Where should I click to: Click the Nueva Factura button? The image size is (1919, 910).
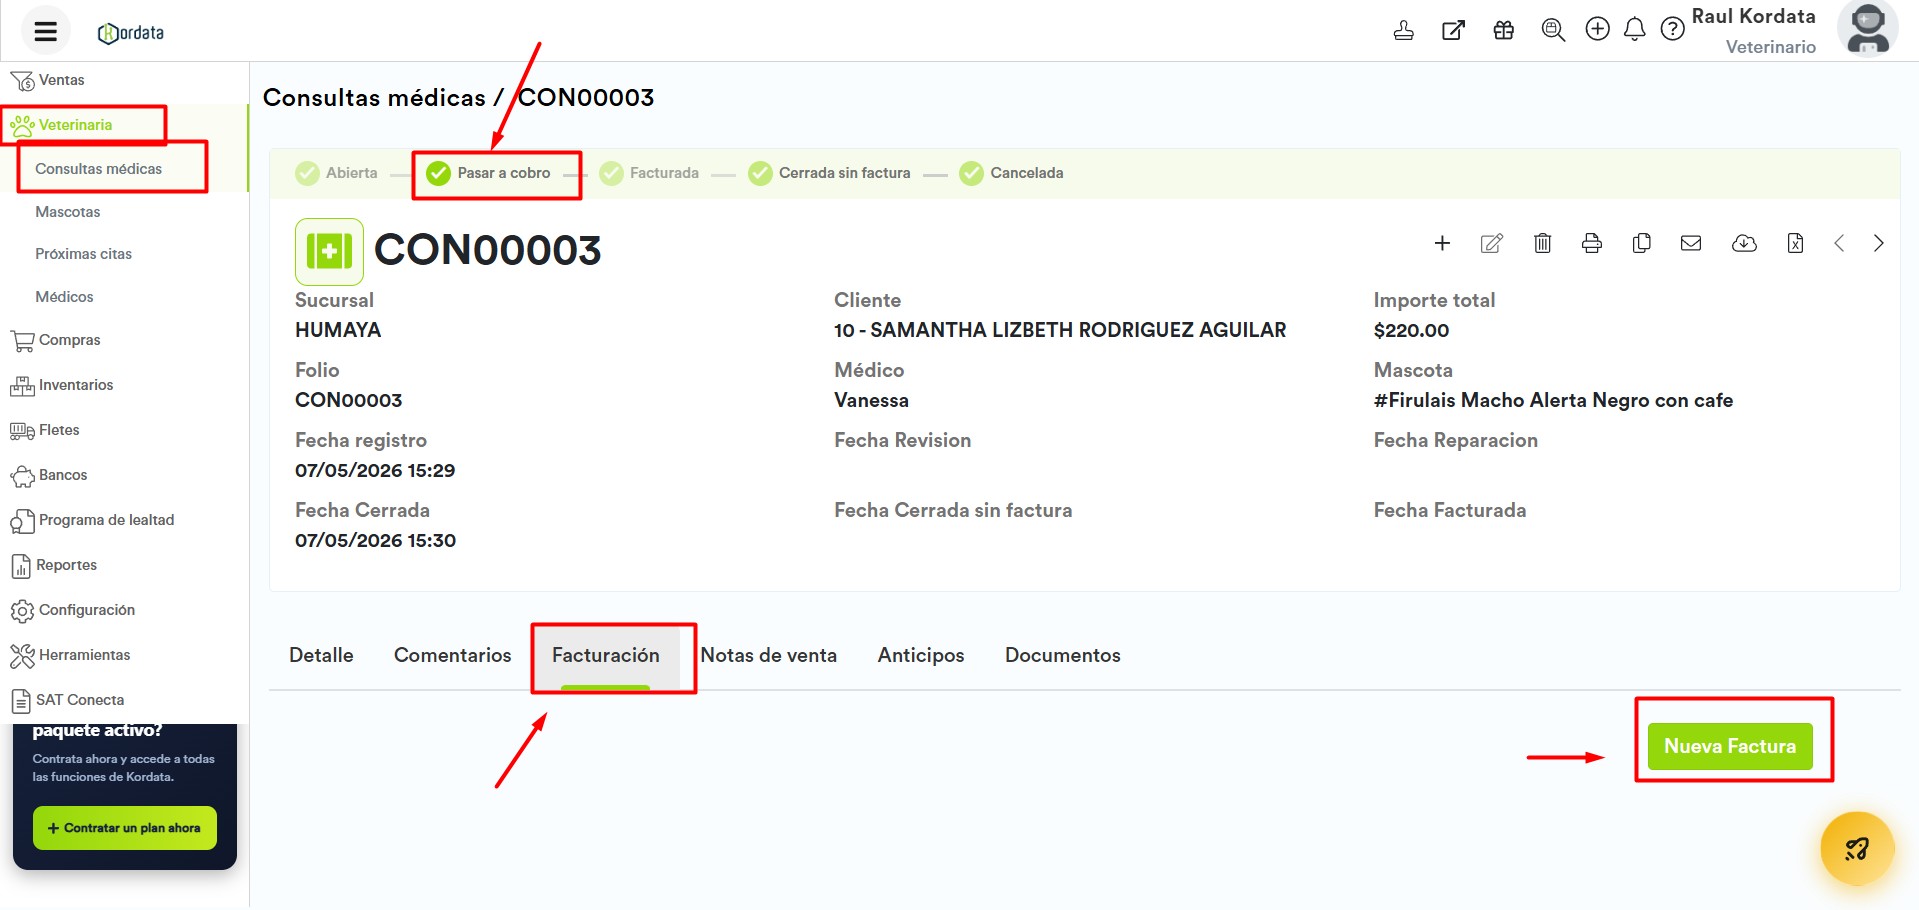pyautogui.click(x=1730, y=746)
